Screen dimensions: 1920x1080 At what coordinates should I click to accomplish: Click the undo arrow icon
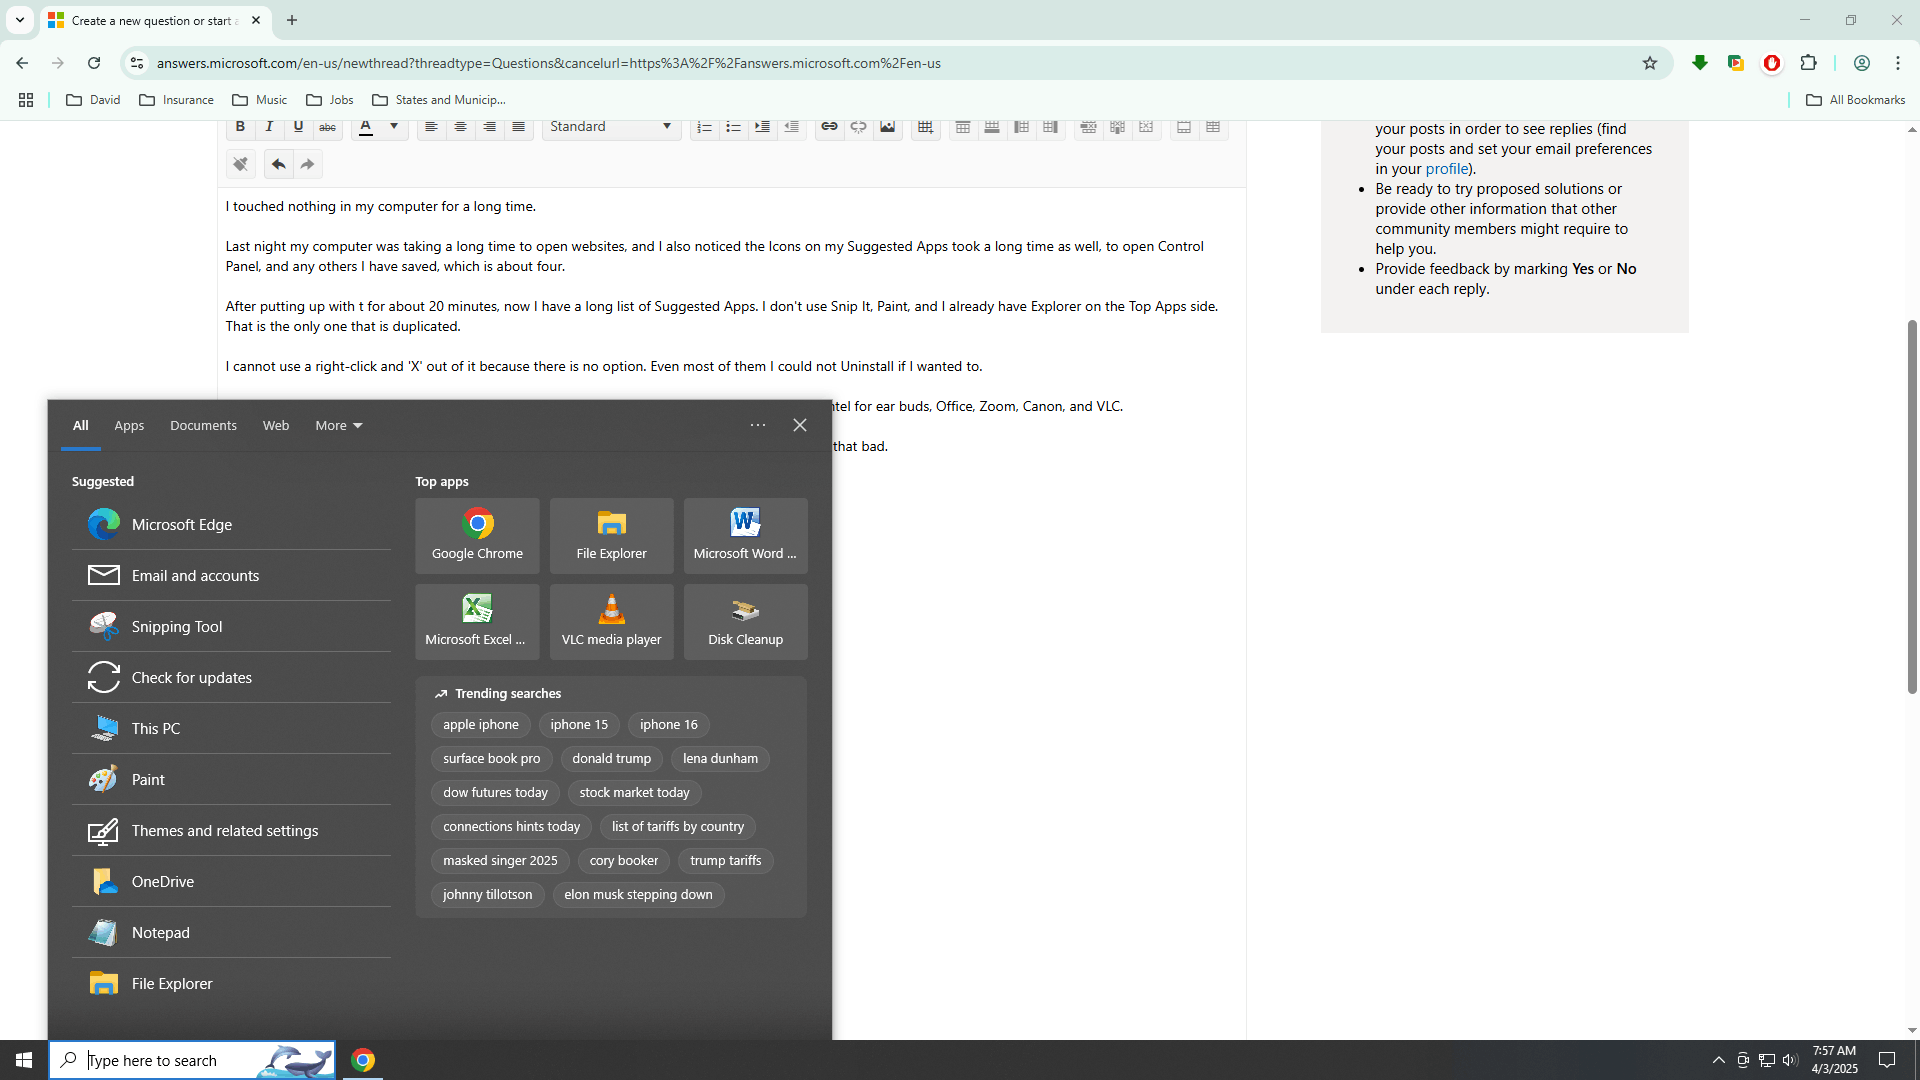pyautogui.click(x=278, y=164)
